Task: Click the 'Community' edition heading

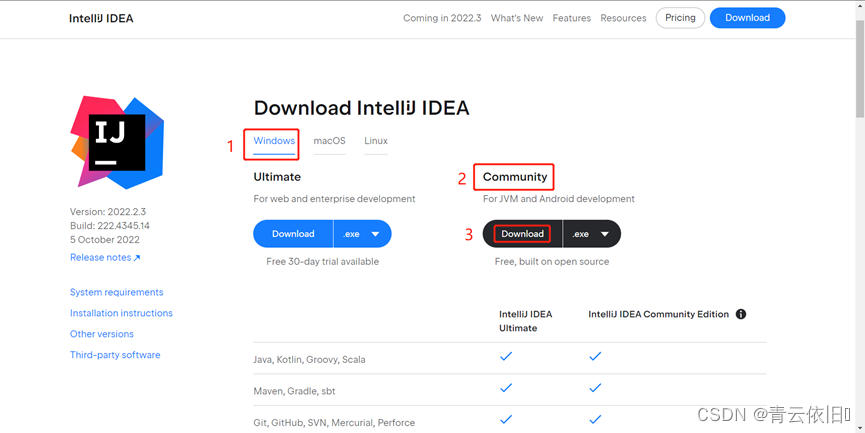Action: 515,177
